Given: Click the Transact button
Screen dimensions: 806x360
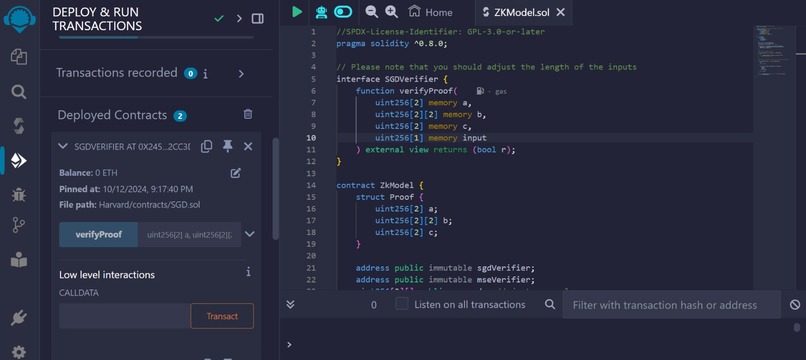Looking at the screenshot, I should click(222, 316).
